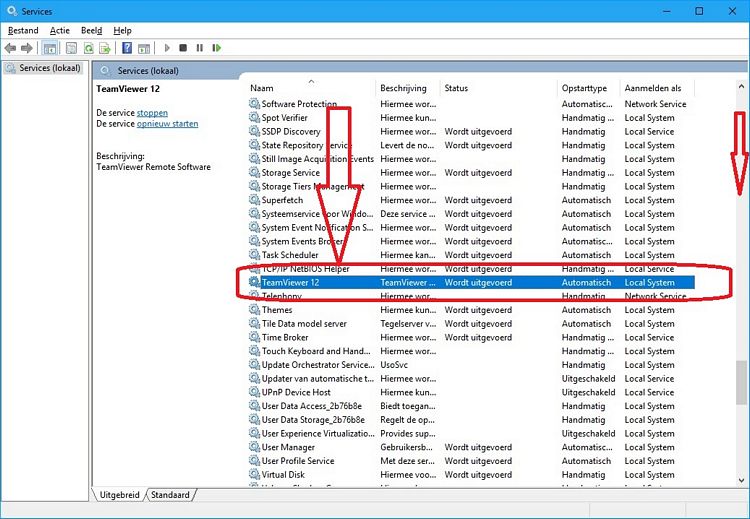Click the gear icon of User Manager
The width and height of the screenshot is (750, 519).
[254, 447]
